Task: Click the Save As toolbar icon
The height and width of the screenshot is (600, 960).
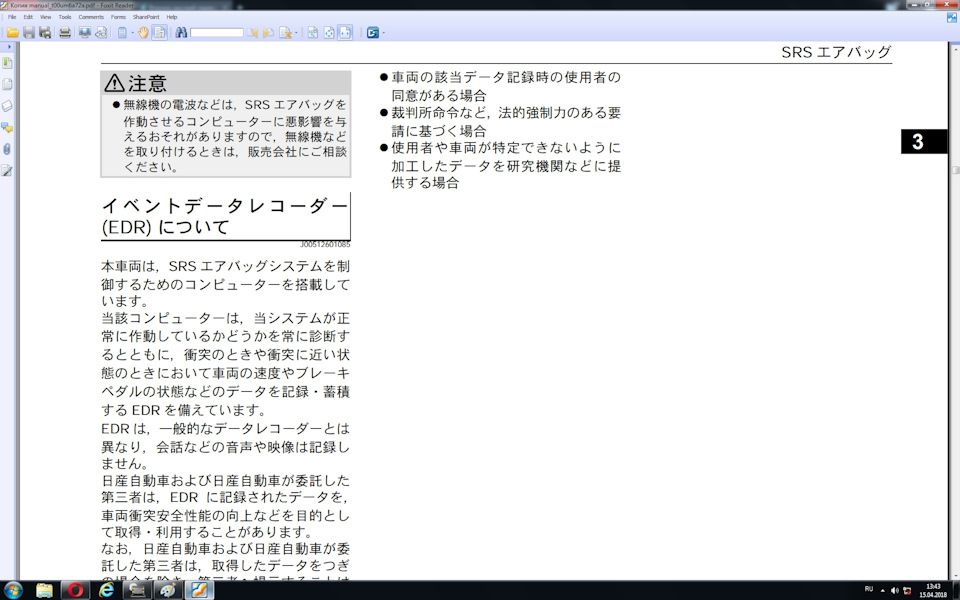Action: coord(45,32)
